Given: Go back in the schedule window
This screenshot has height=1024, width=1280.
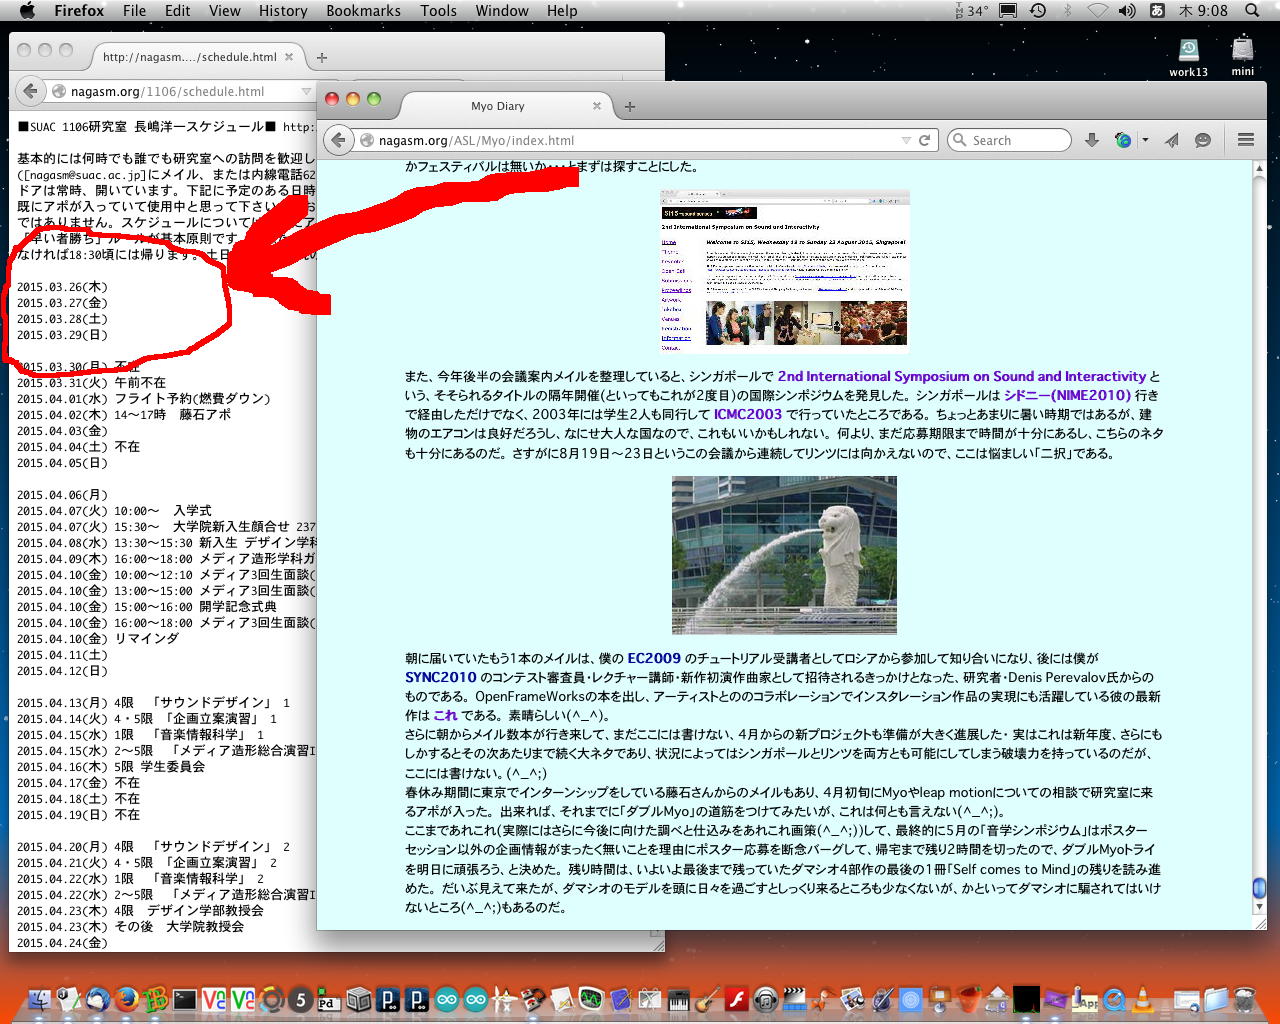Looking at the screenshot, I should click(x=30, y=91).
